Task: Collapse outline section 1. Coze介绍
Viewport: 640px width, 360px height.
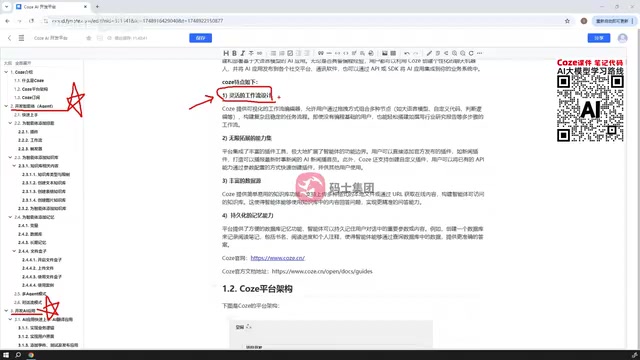Action: coord(6,72)
